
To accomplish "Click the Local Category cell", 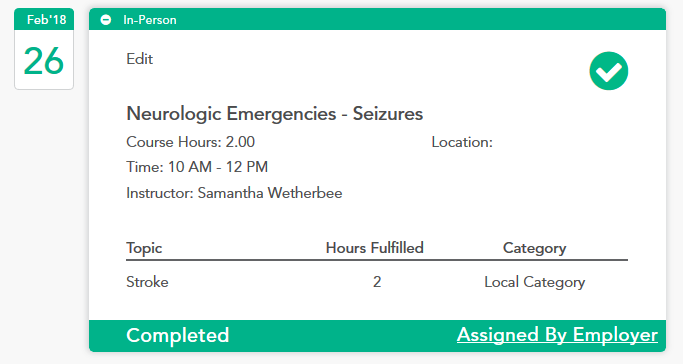I will pos(534,282).
